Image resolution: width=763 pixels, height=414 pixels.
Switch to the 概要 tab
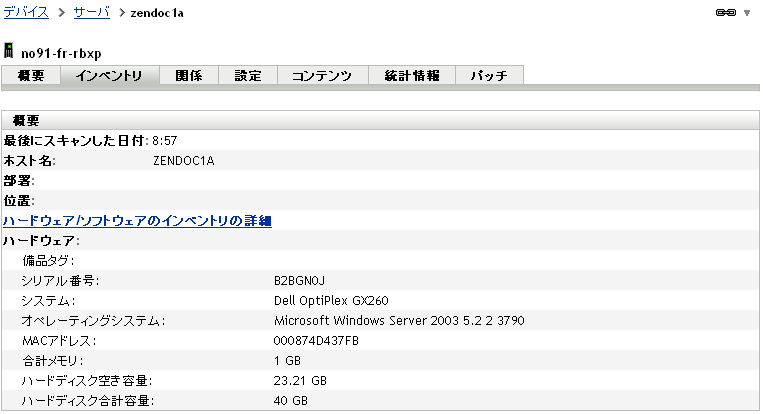(x=31, y=76)
